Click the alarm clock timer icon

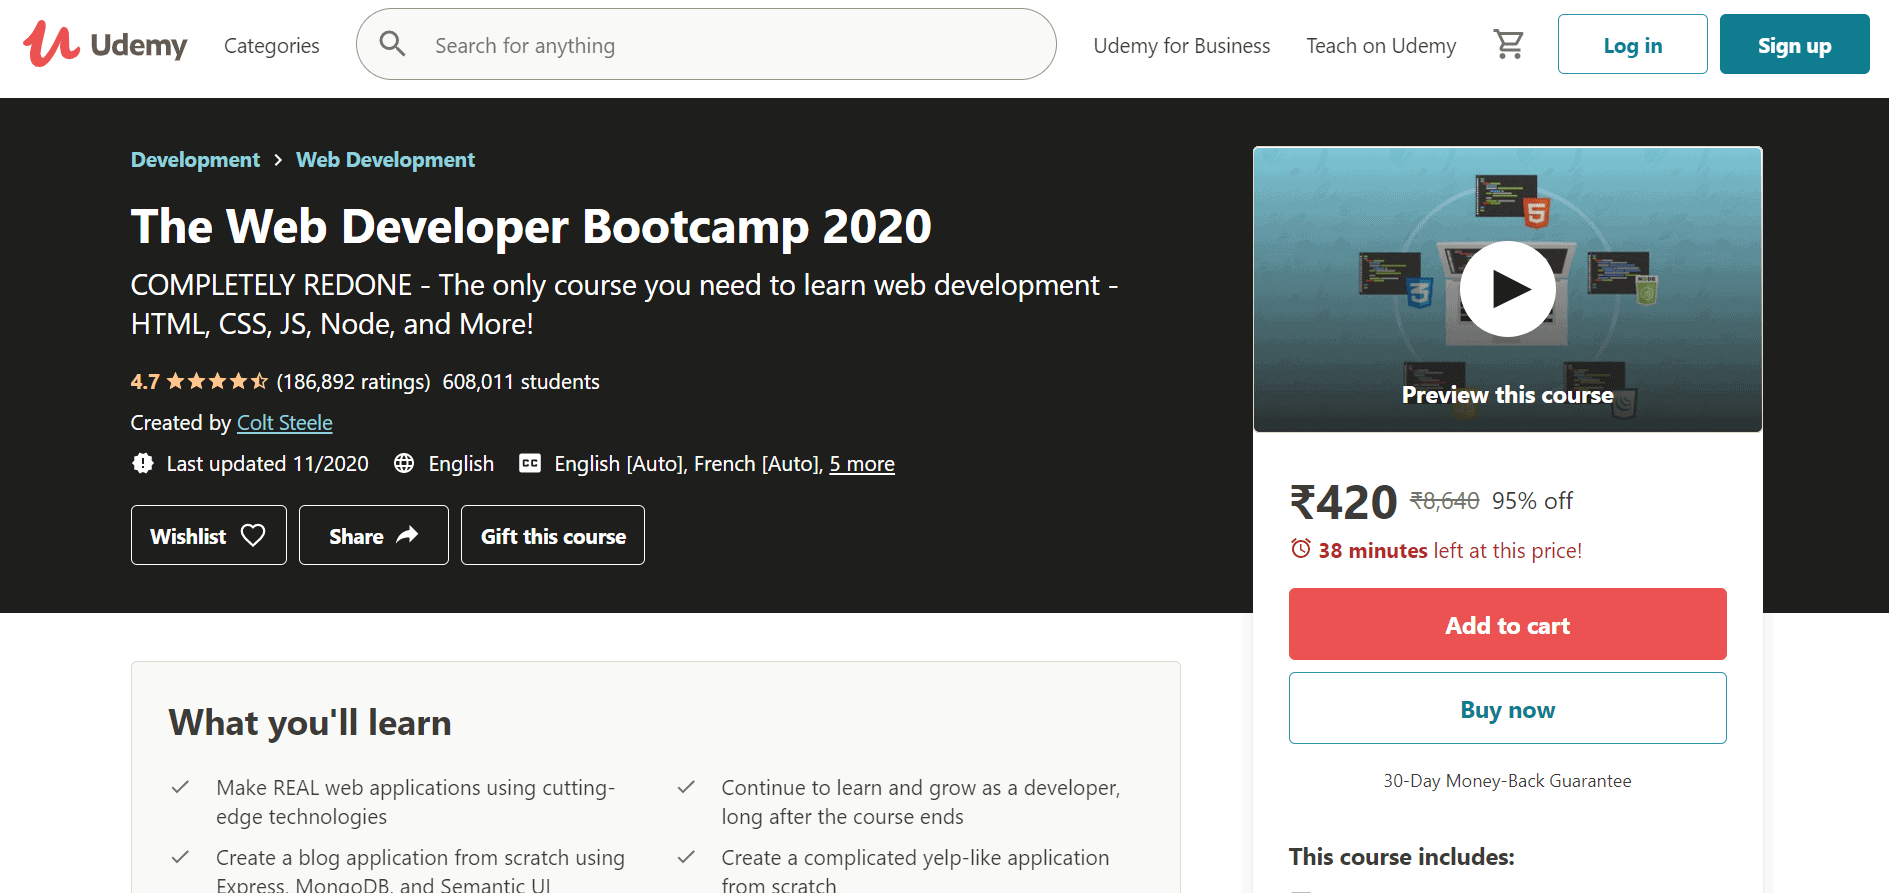[x=1300, y=548]
